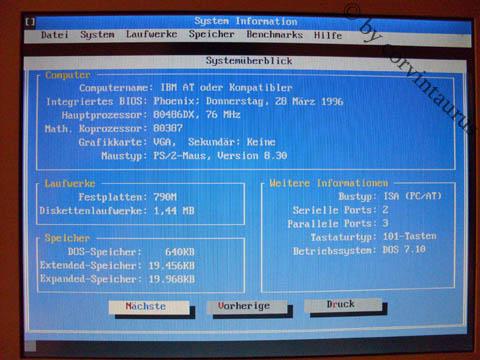Click the Speicher group heading in panel

(67, 238)
